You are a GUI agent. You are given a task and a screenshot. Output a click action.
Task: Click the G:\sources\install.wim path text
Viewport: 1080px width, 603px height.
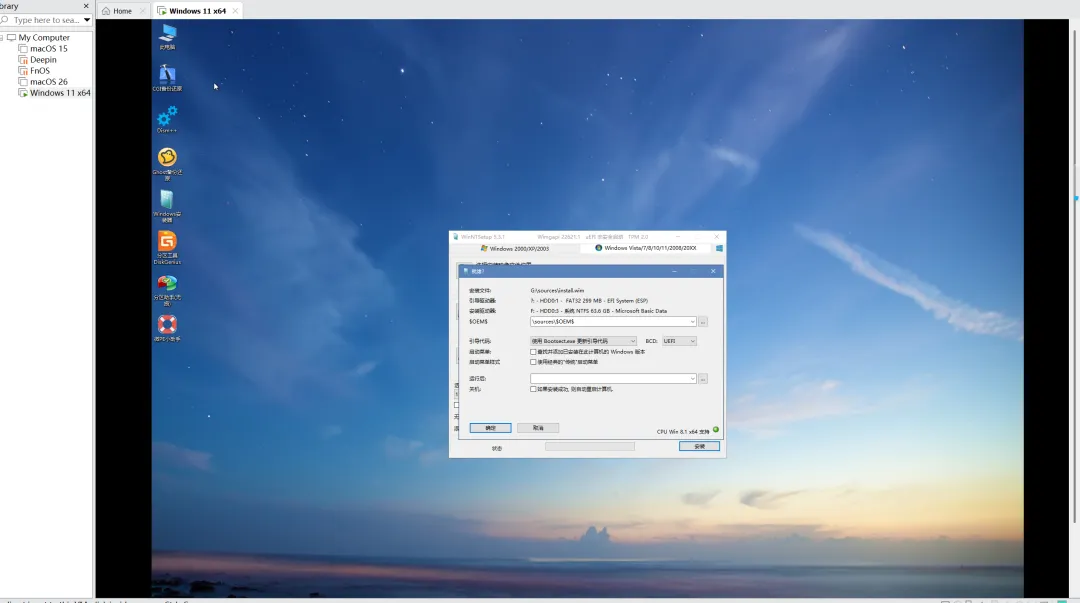pos(557,291)
